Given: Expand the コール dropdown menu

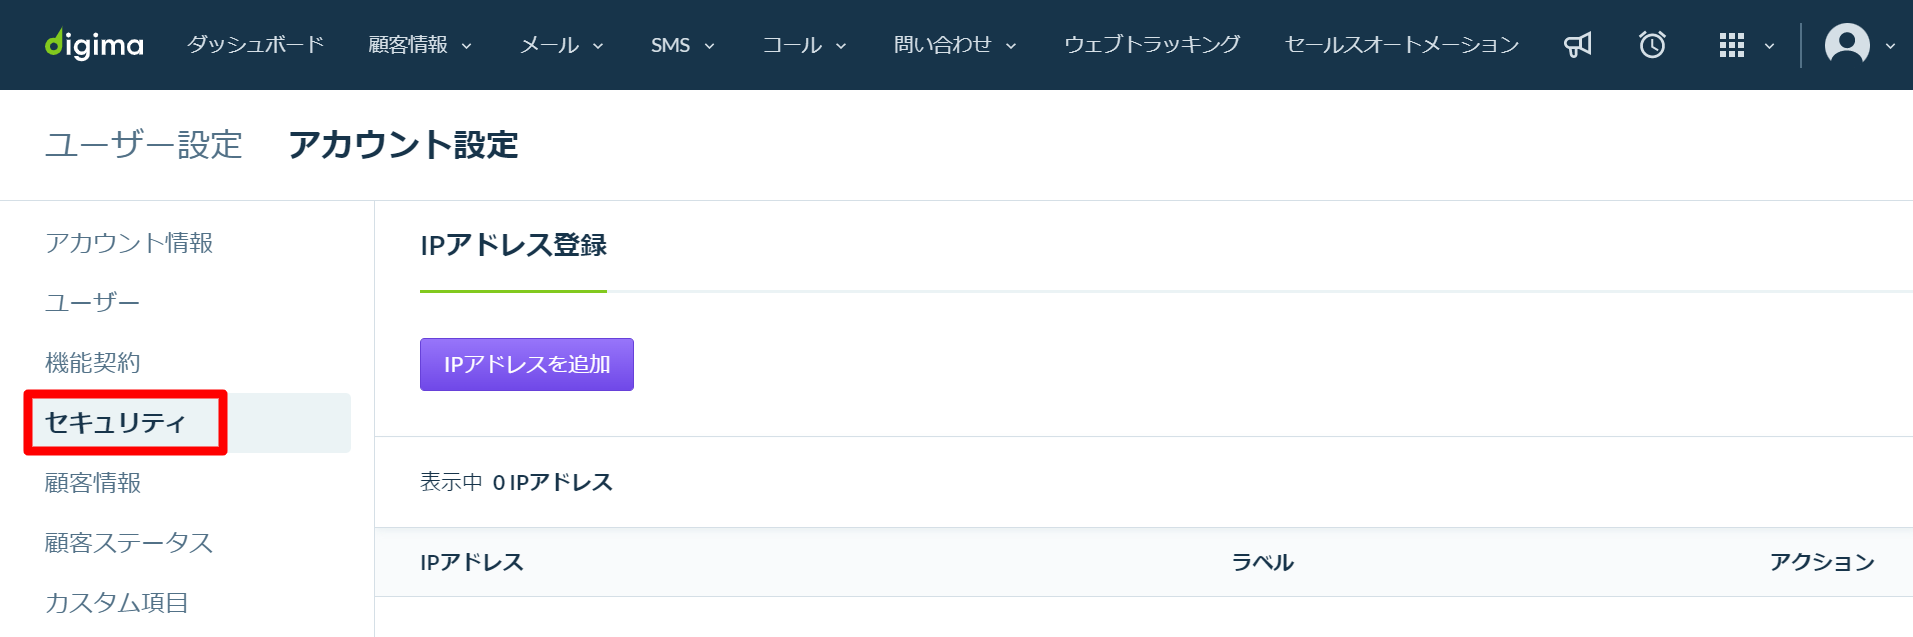Looking at the screenshot, I should [805, 45].
